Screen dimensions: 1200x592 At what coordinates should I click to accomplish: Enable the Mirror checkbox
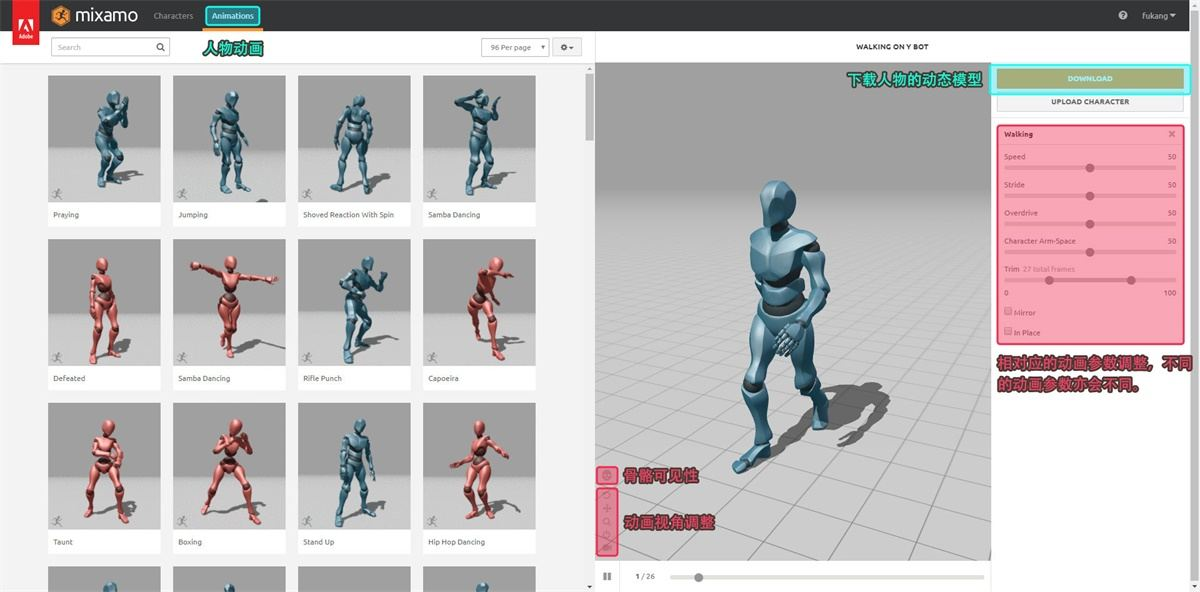pyautogui.click(x=1008, y=312)
